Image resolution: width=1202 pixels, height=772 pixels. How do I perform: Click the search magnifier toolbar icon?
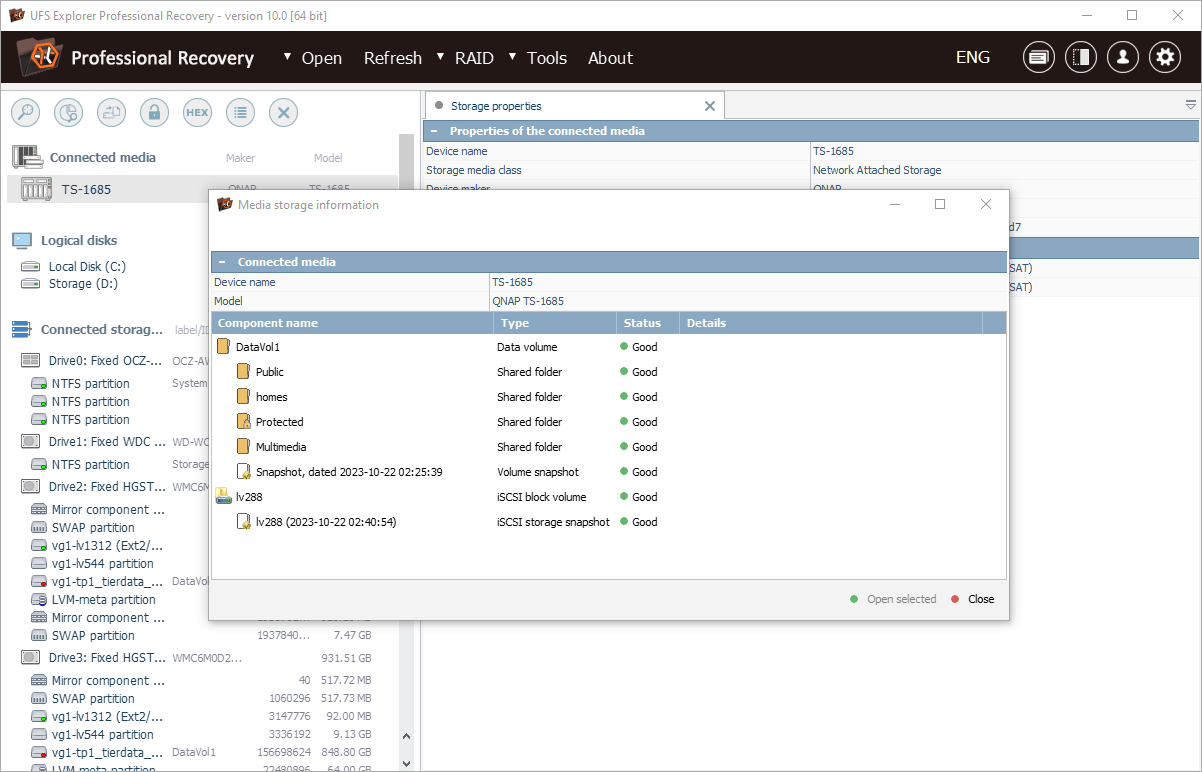tap(25, 113)
